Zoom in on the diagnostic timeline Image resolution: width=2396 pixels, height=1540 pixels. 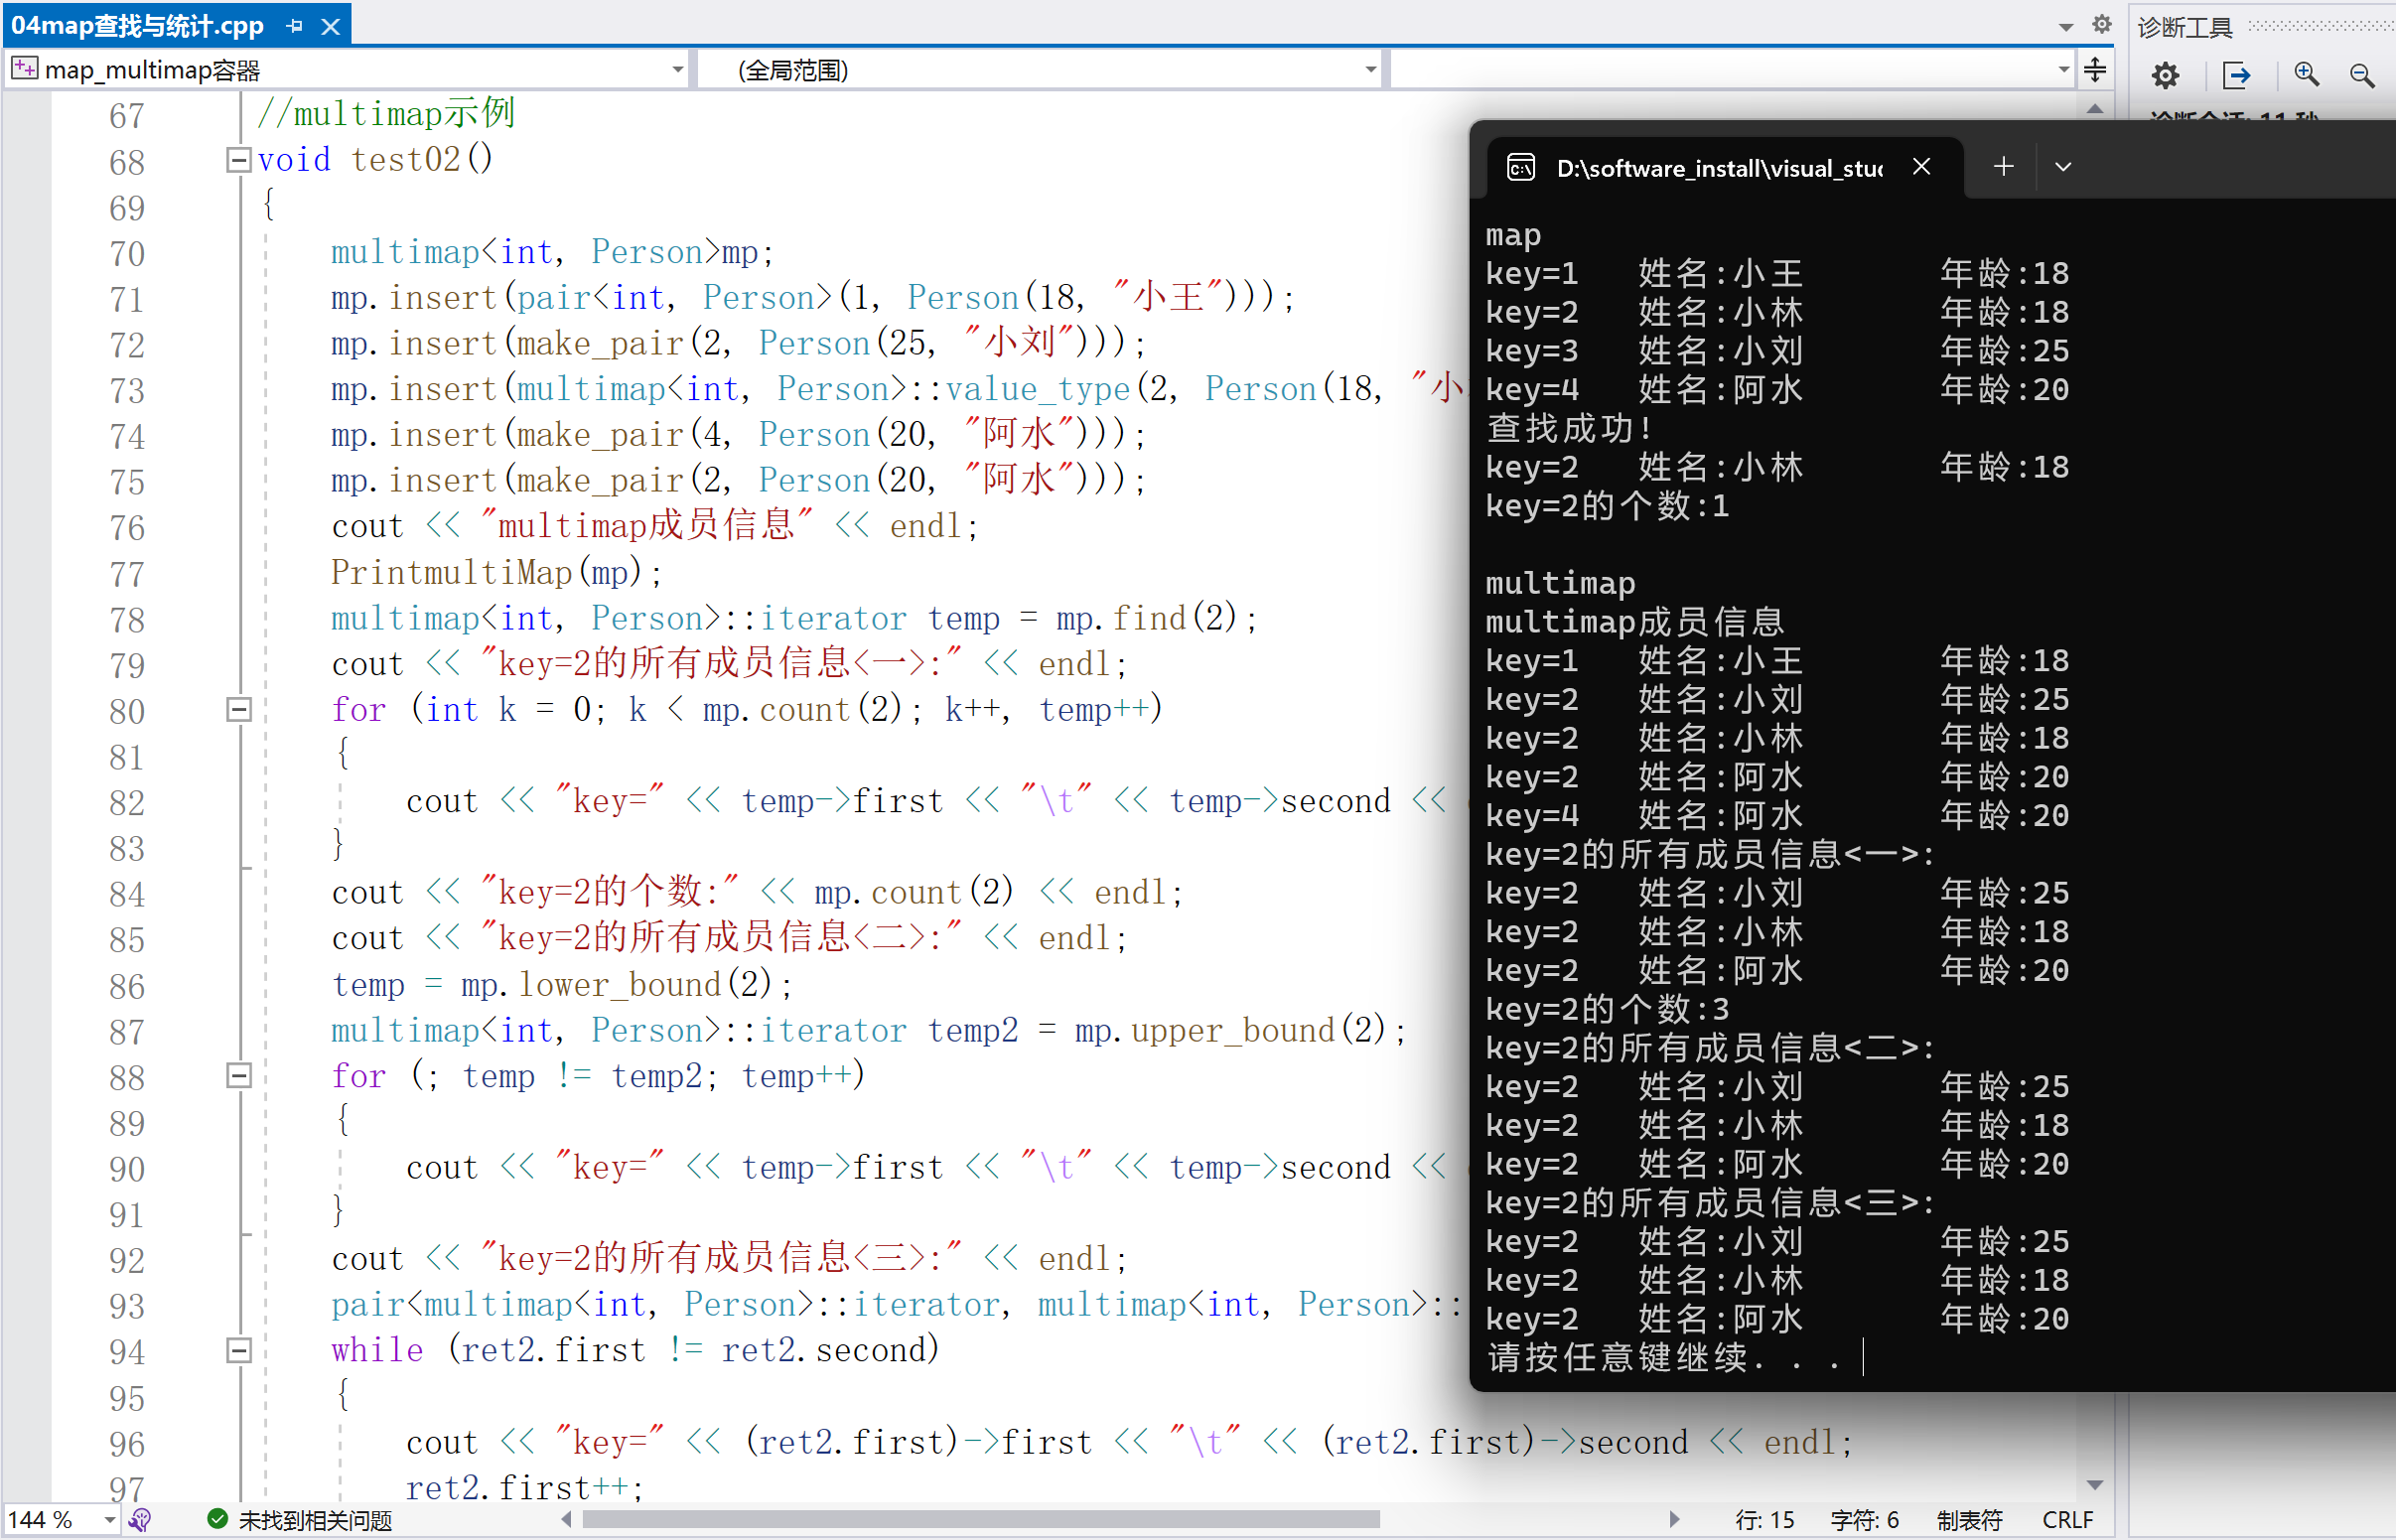[2306, 75]
